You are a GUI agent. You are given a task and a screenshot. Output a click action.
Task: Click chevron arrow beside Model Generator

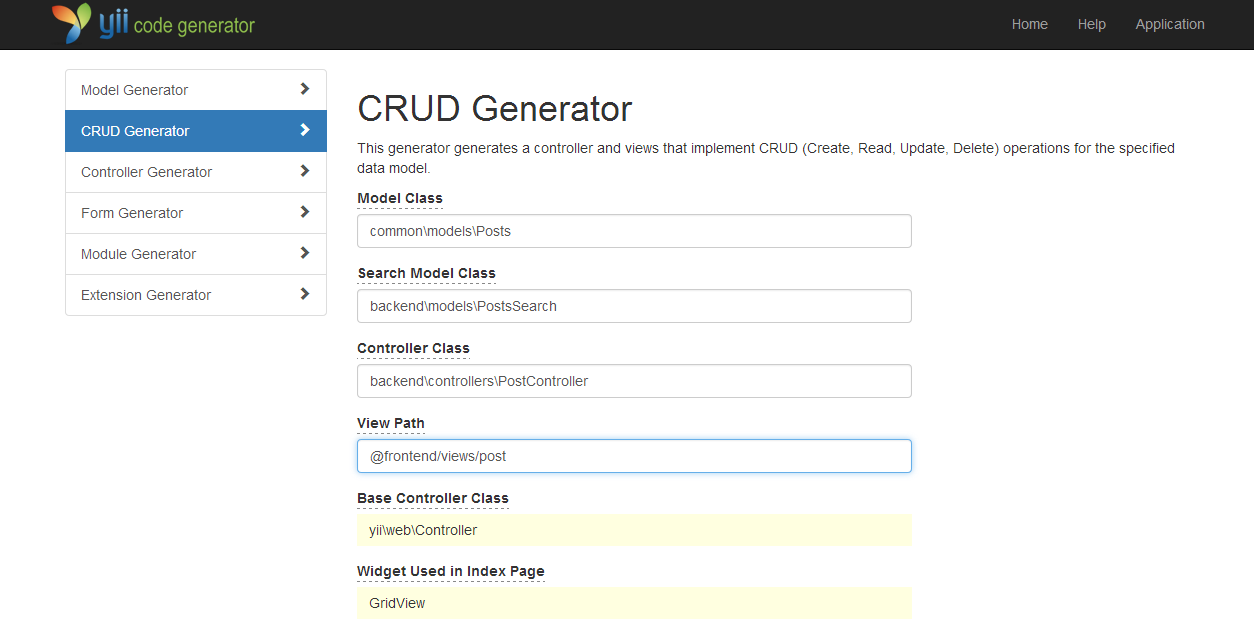click(x=305, y=89)
